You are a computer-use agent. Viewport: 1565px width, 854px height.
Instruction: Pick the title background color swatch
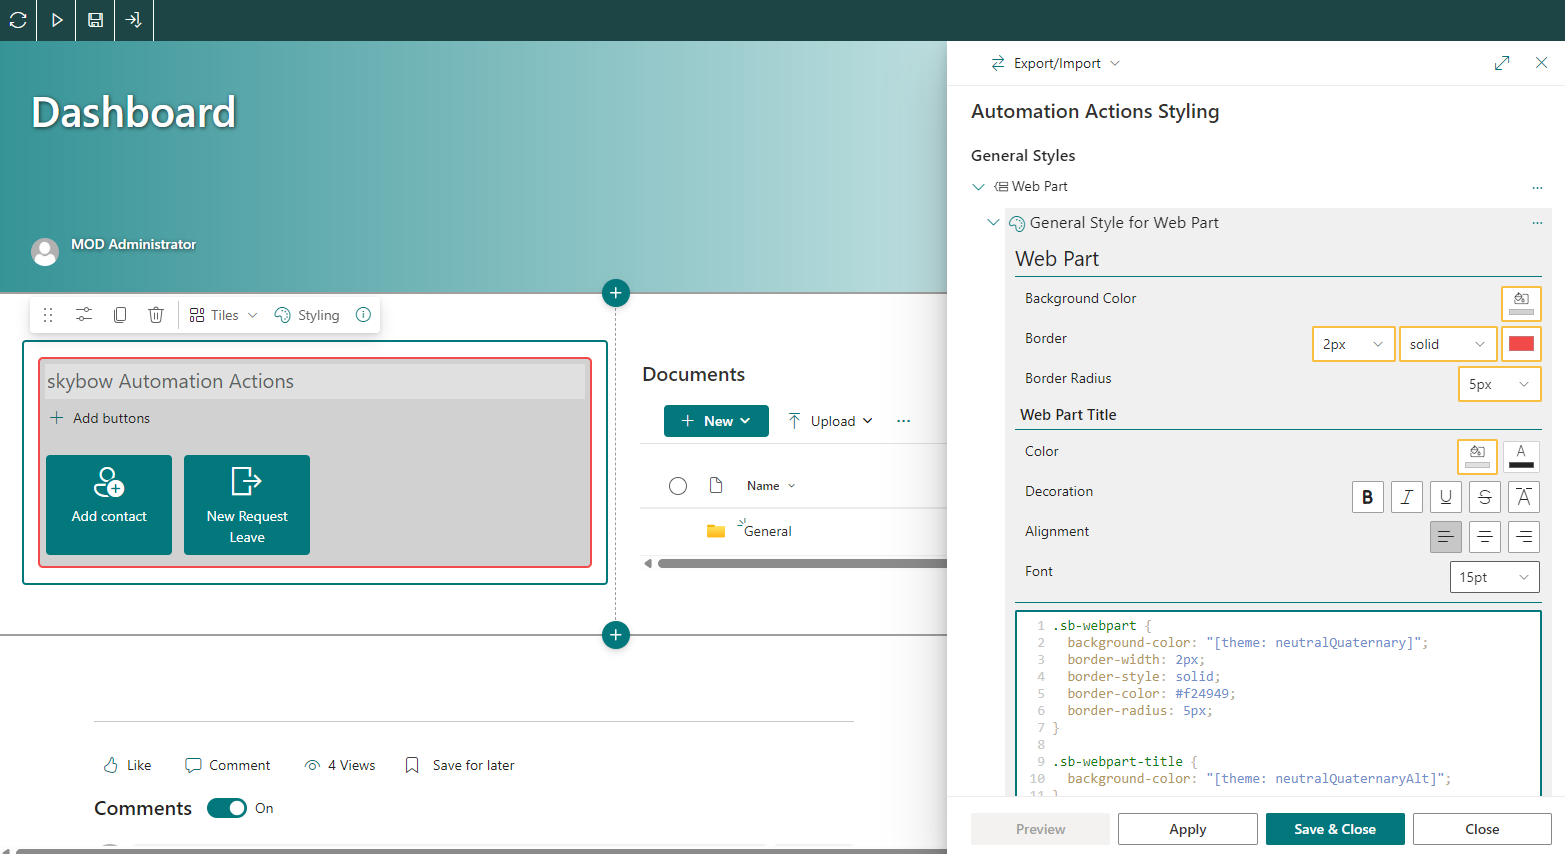[1477, 456]
